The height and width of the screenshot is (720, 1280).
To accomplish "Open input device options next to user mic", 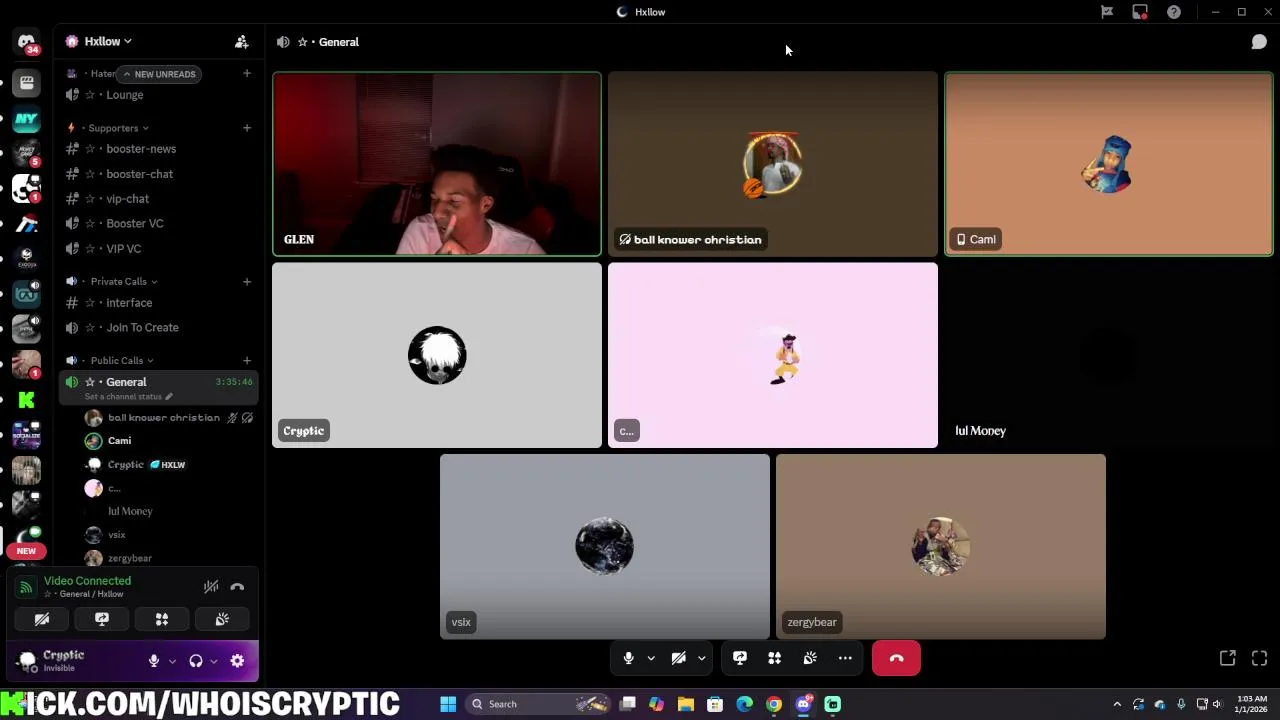I will (172, 661).
